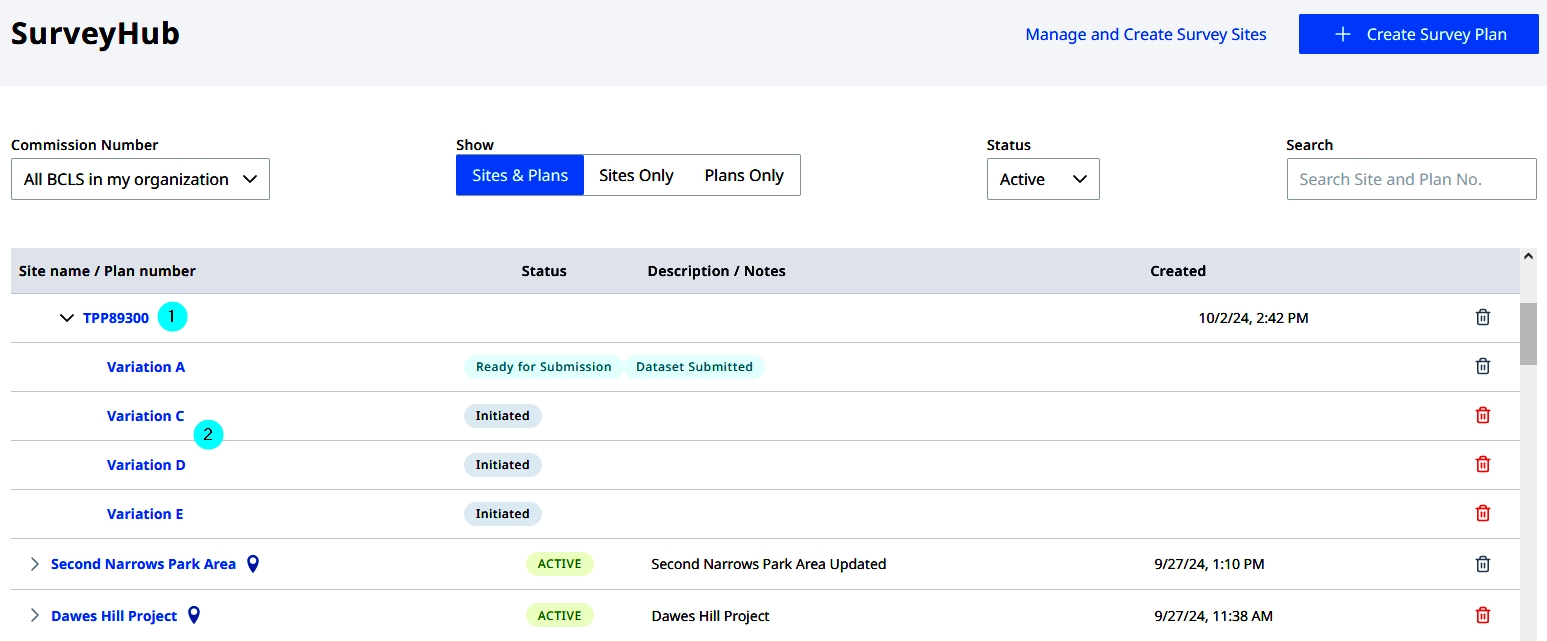1547x641 pixels.
Task: Click the Initiated badge on Variation C
Action: (502, 416)
